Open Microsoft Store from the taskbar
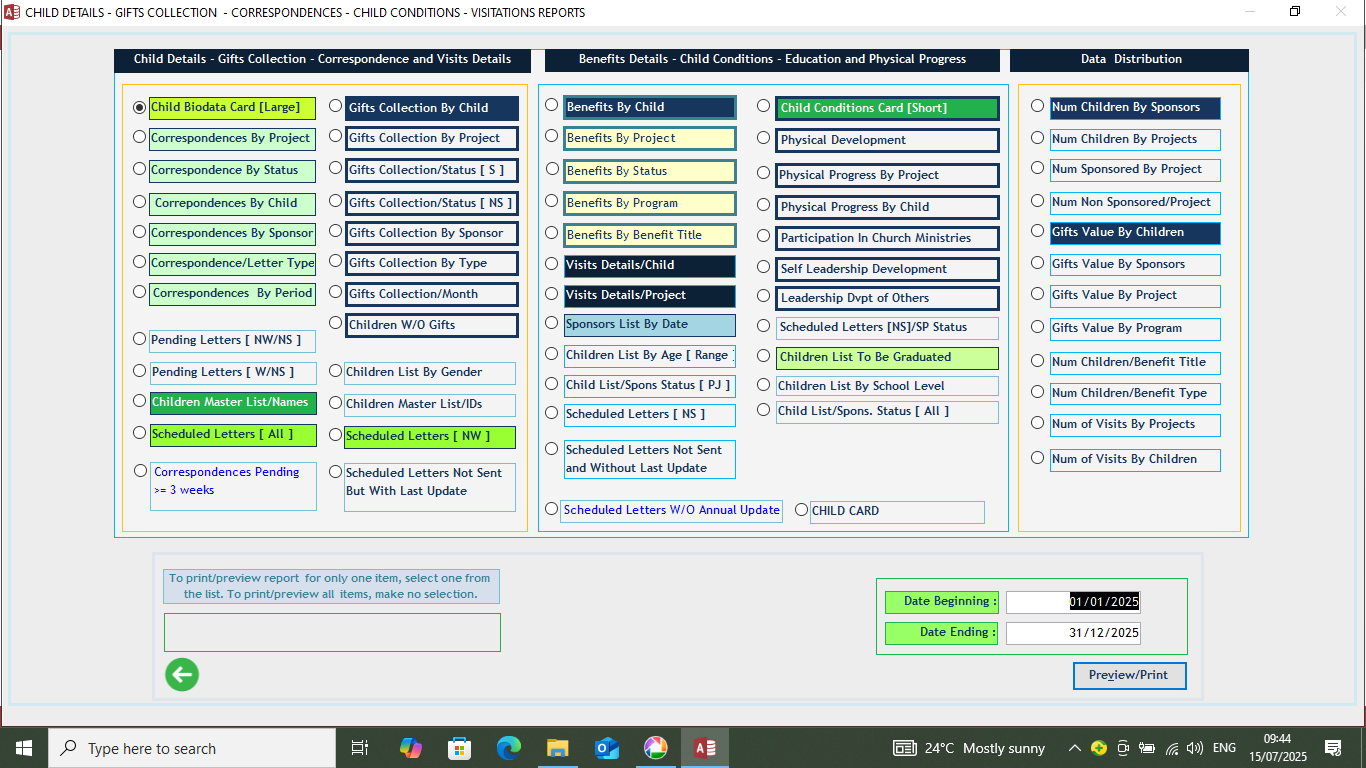 click(460, 748)
